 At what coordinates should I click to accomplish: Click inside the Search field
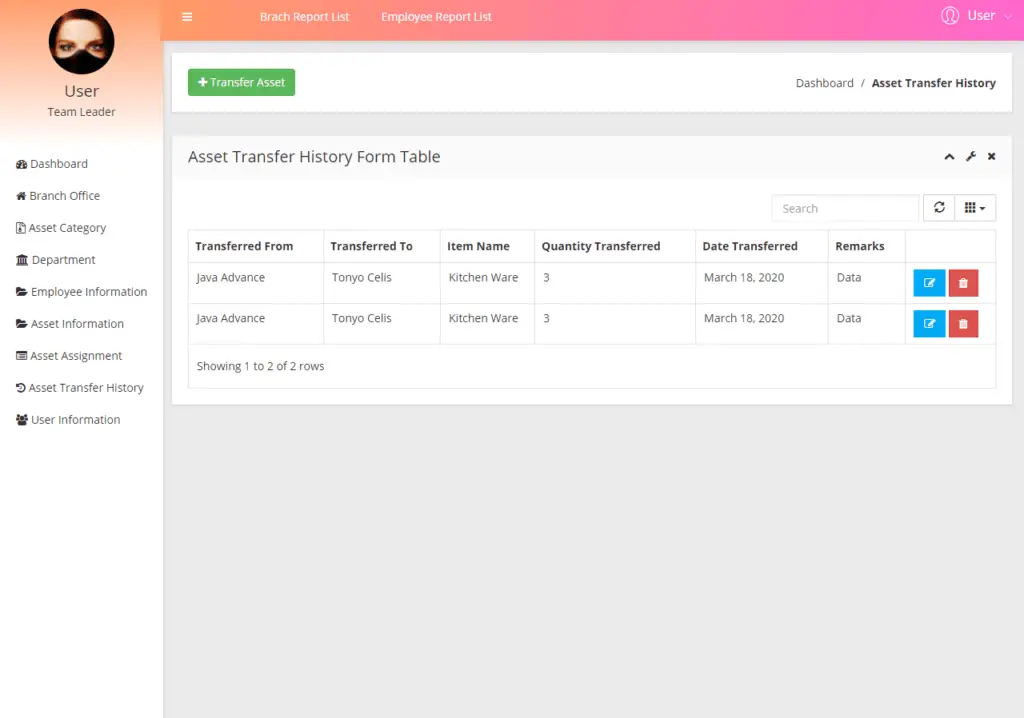click(x=844, y=207)
